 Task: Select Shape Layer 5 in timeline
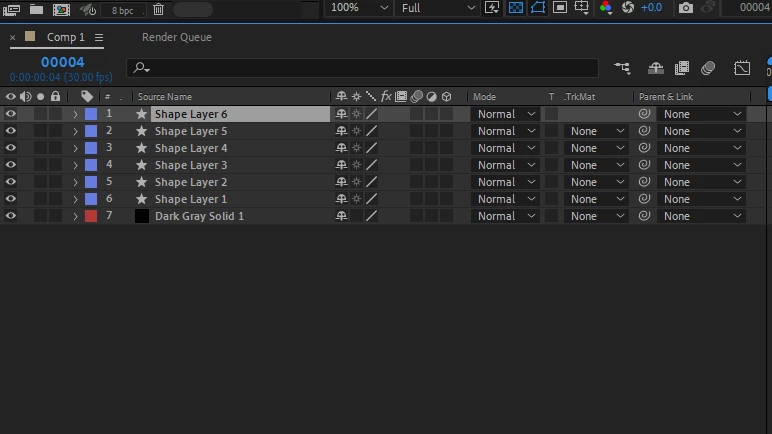click(191, 131)
